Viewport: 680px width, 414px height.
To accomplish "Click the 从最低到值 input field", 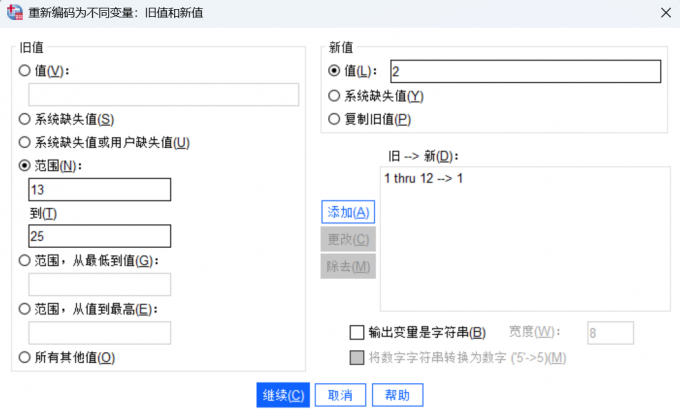I will pyautogui.click(x=100, y=284).
